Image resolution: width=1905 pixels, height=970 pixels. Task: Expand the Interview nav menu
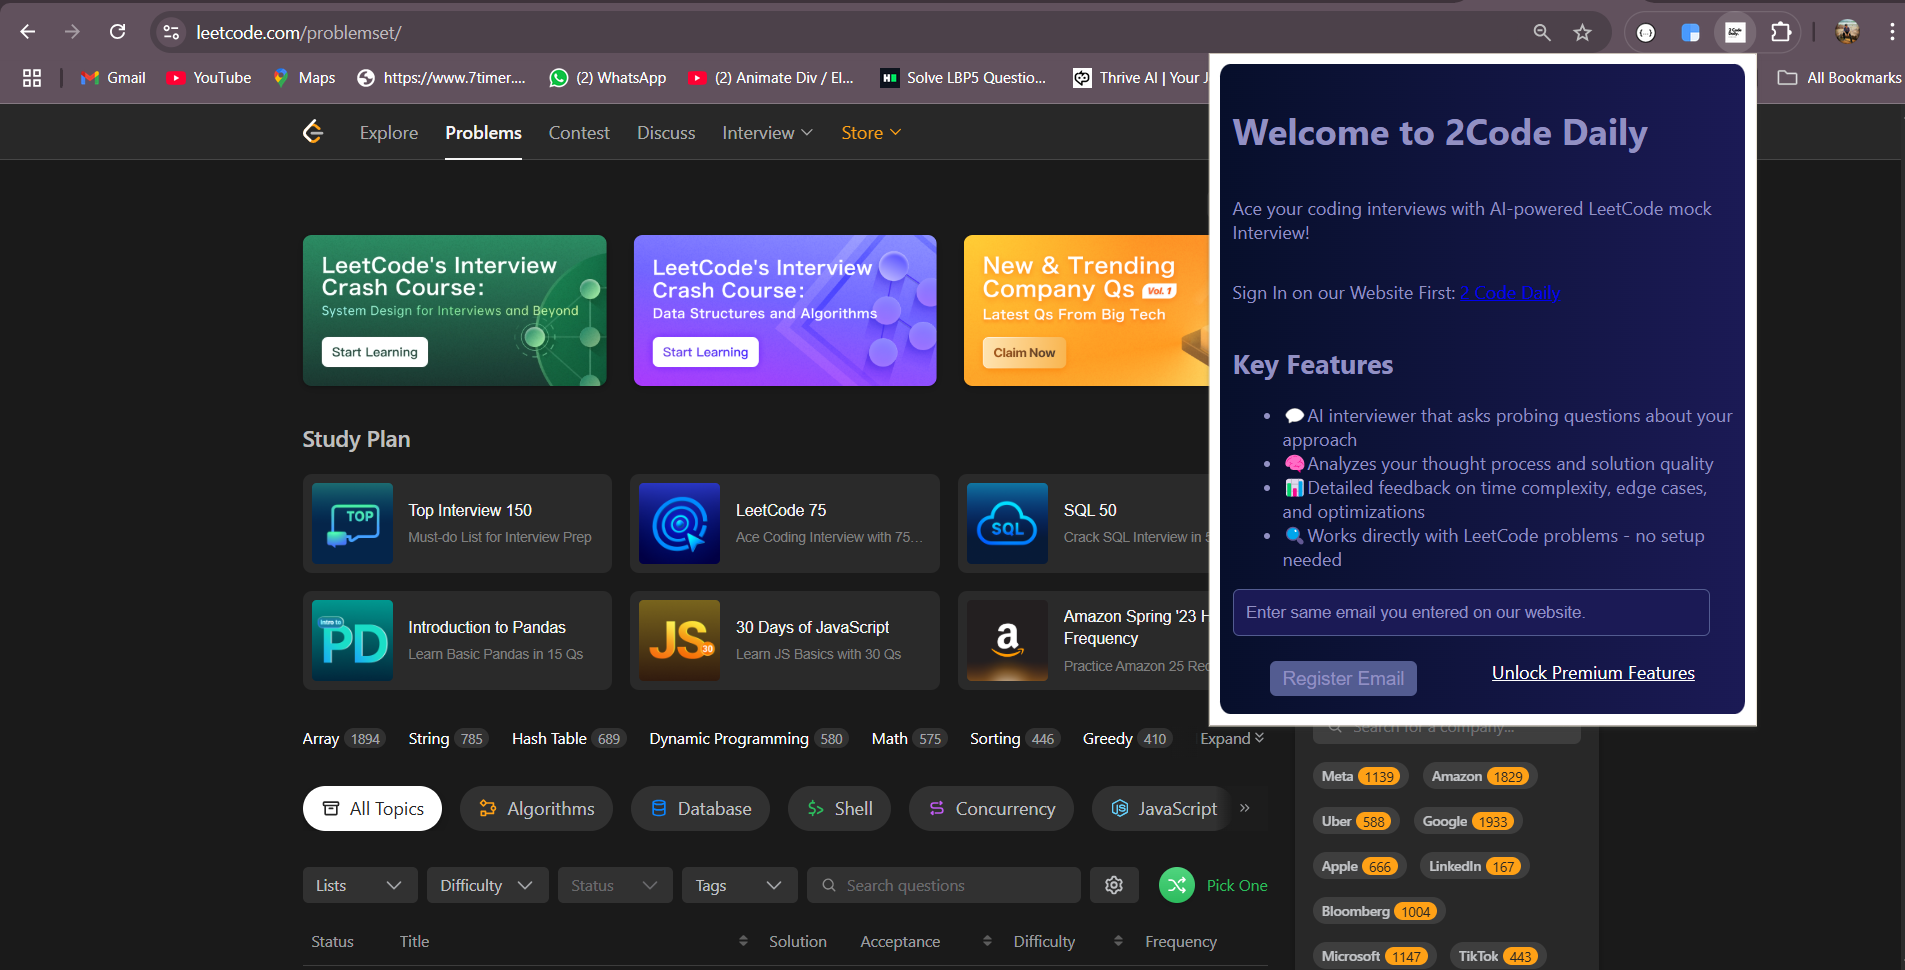[768, 133]
